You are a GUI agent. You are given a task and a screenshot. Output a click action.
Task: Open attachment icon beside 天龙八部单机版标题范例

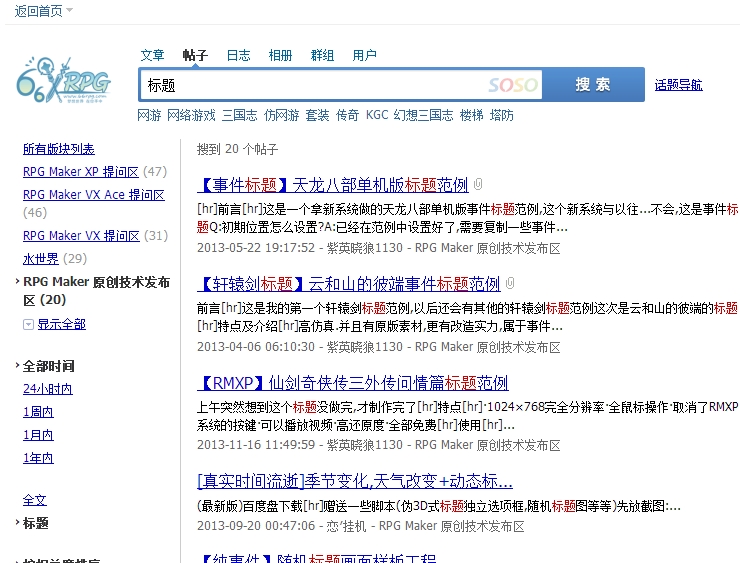tap(478, 184)
